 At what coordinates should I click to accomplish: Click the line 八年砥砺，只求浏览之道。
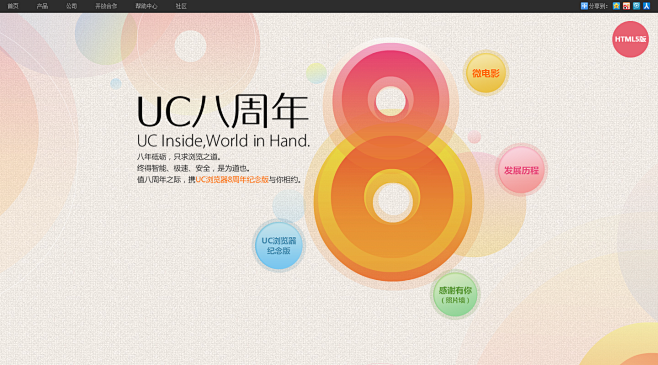tap(179, 157)
